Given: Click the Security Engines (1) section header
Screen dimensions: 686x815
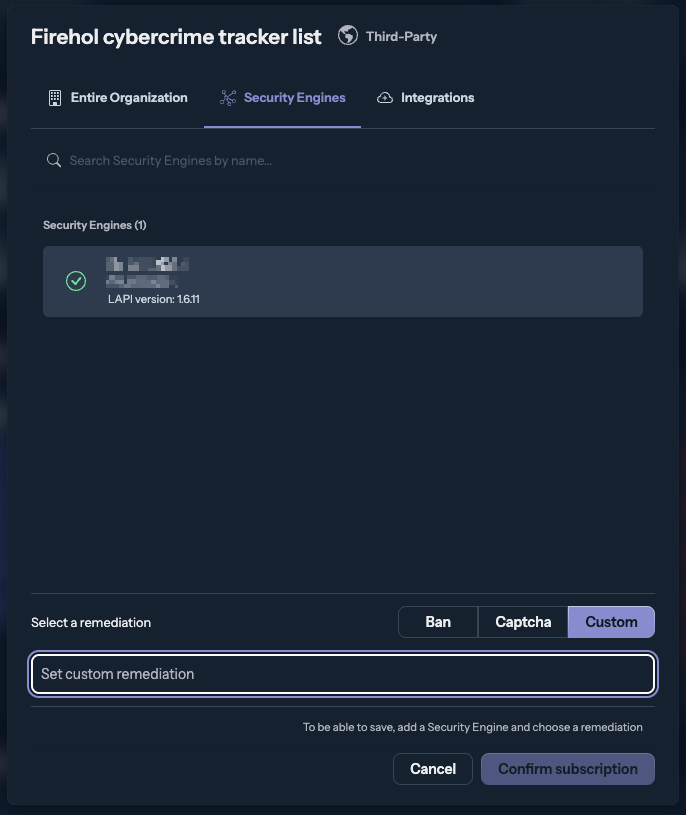Looking at the screenshot, I should point(95,225).
